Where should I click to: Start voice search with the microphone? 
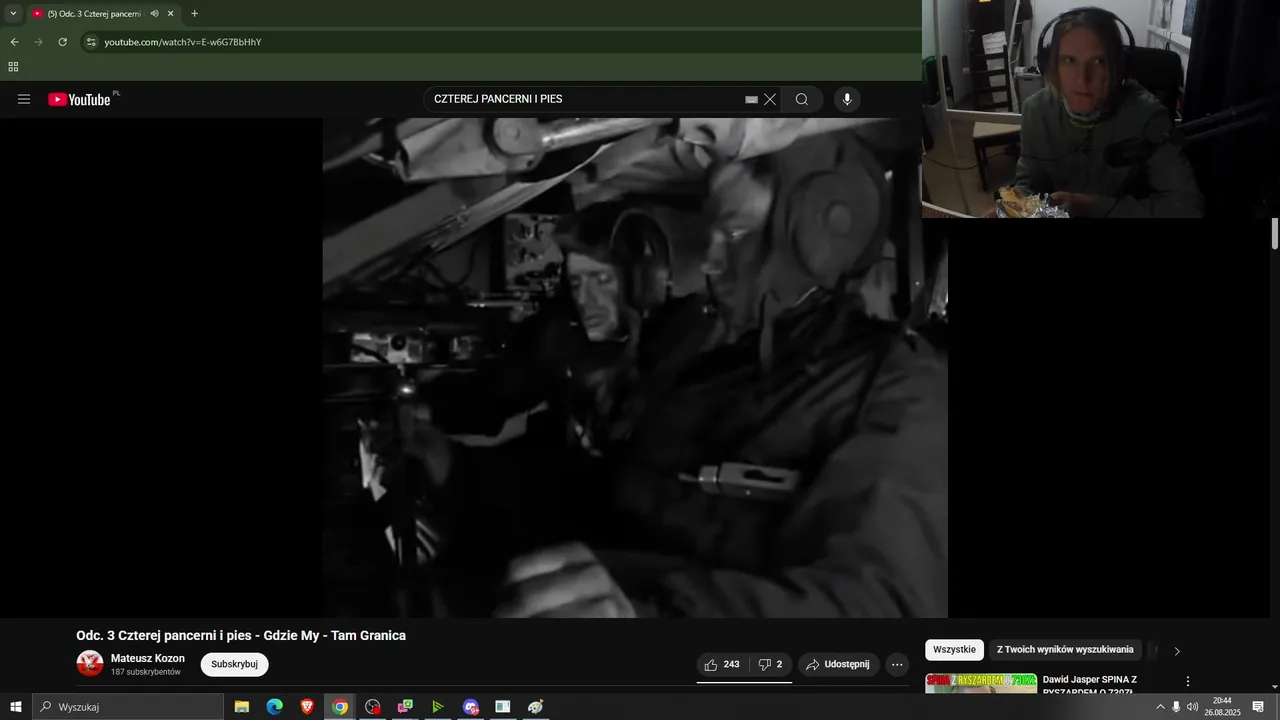[847, 99]
